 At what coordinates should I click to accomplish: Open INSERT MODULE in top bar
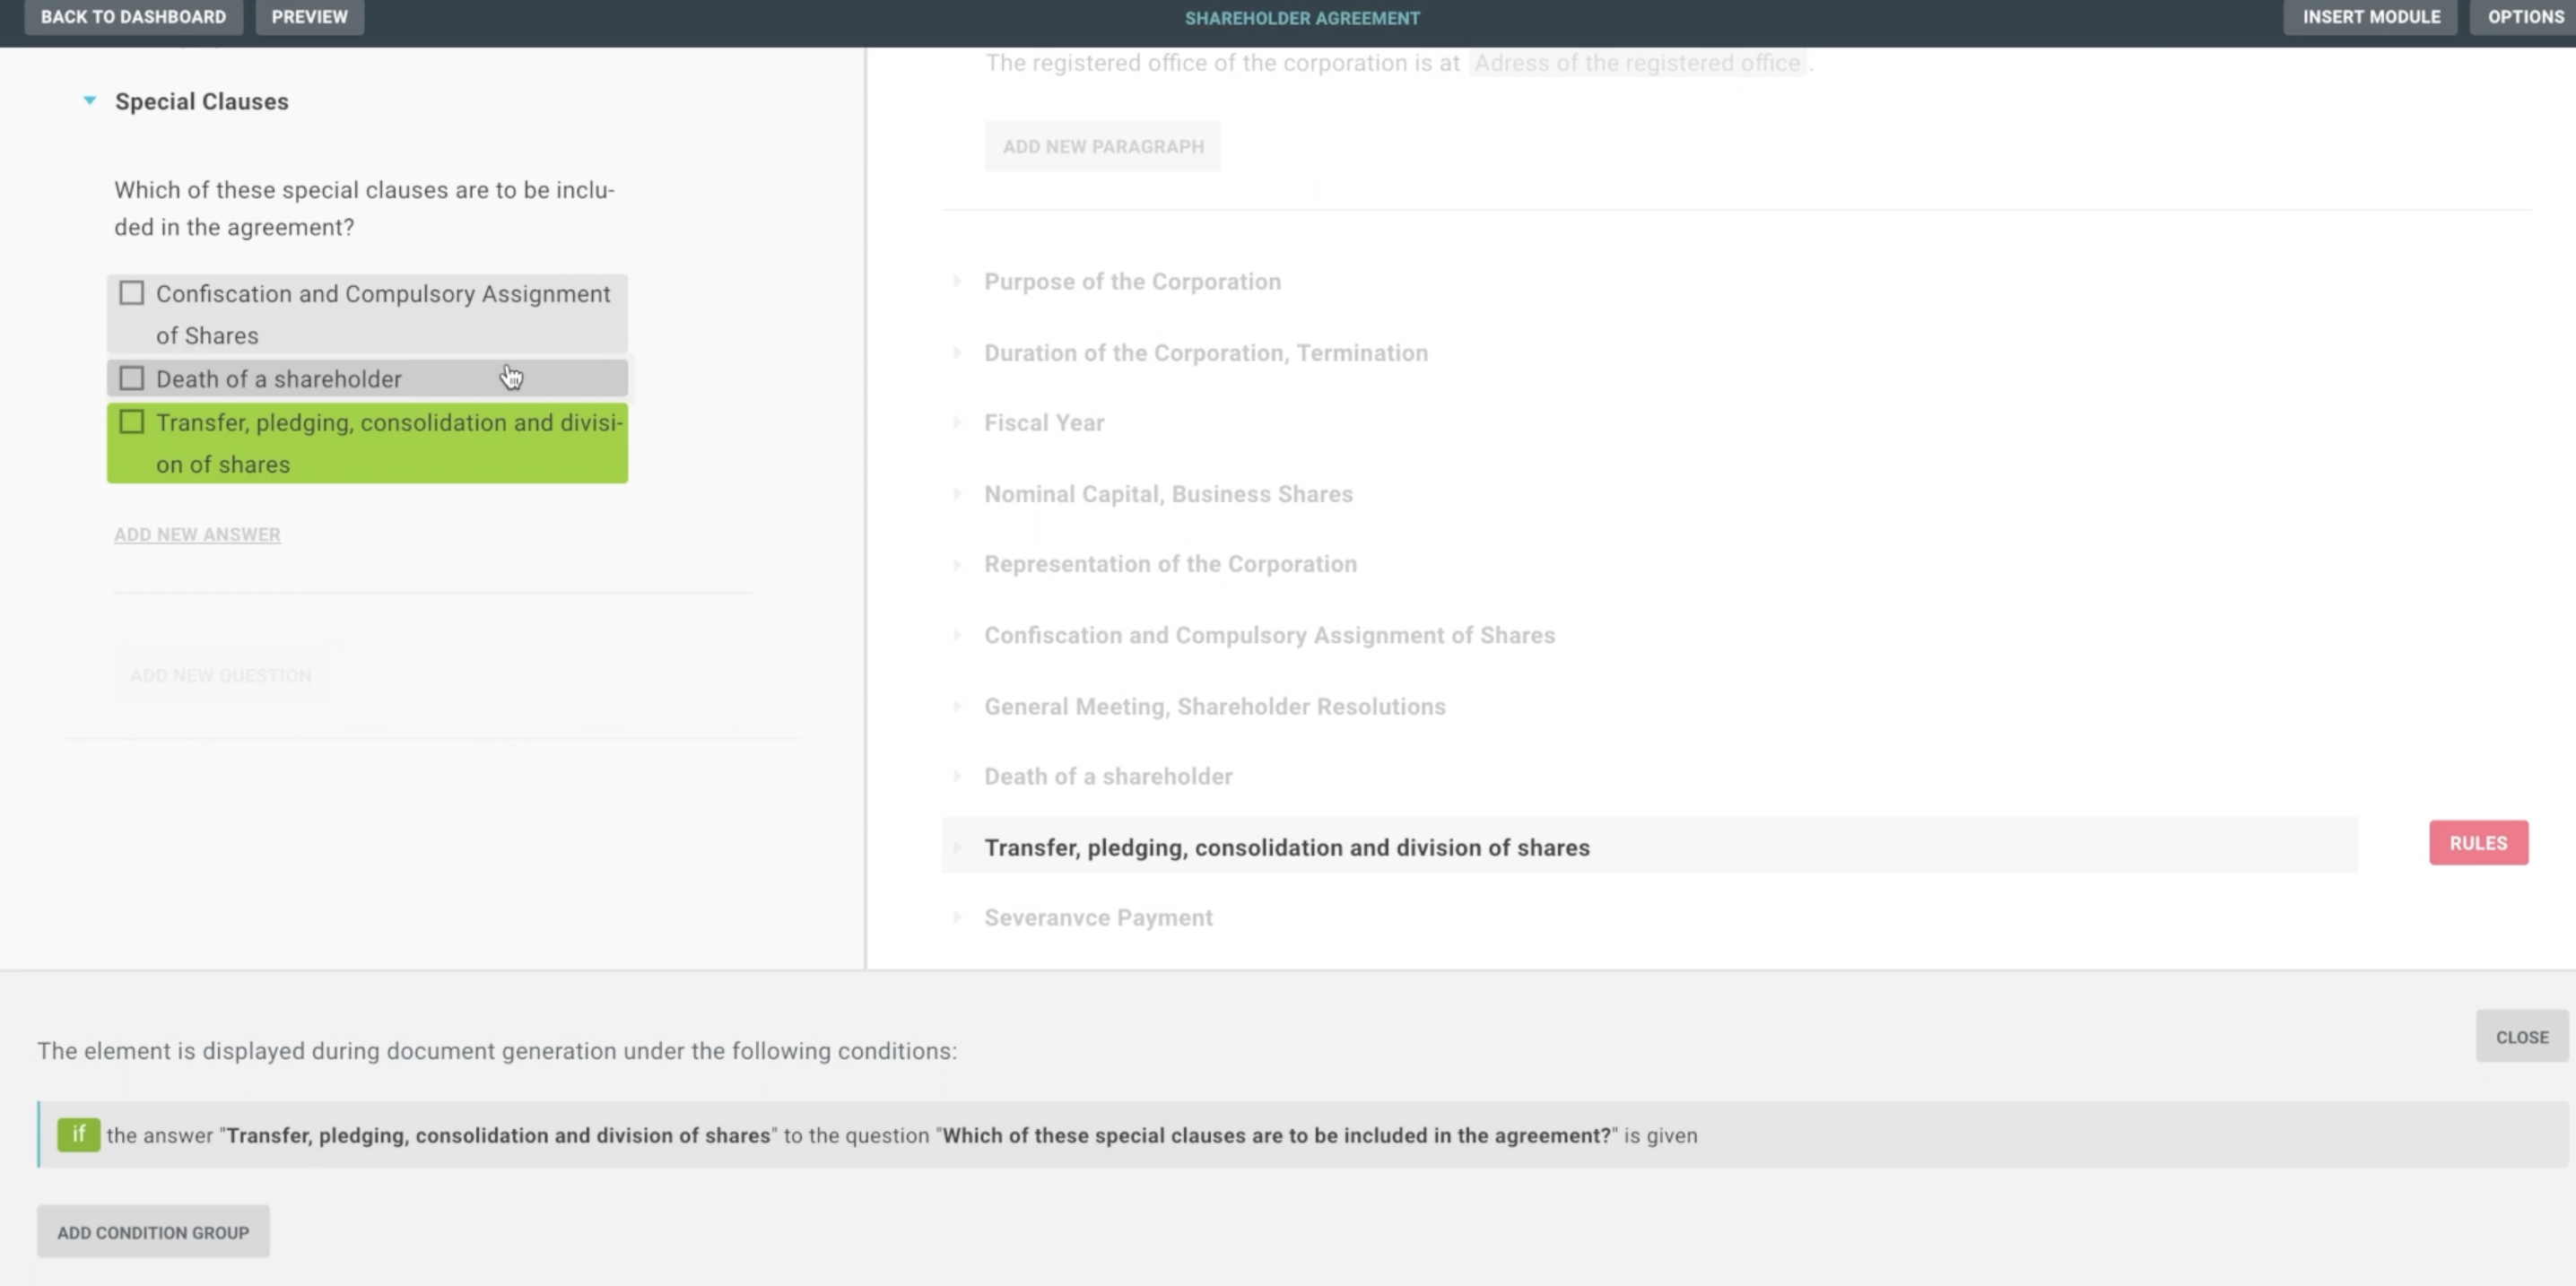(x=2369, y=17)
